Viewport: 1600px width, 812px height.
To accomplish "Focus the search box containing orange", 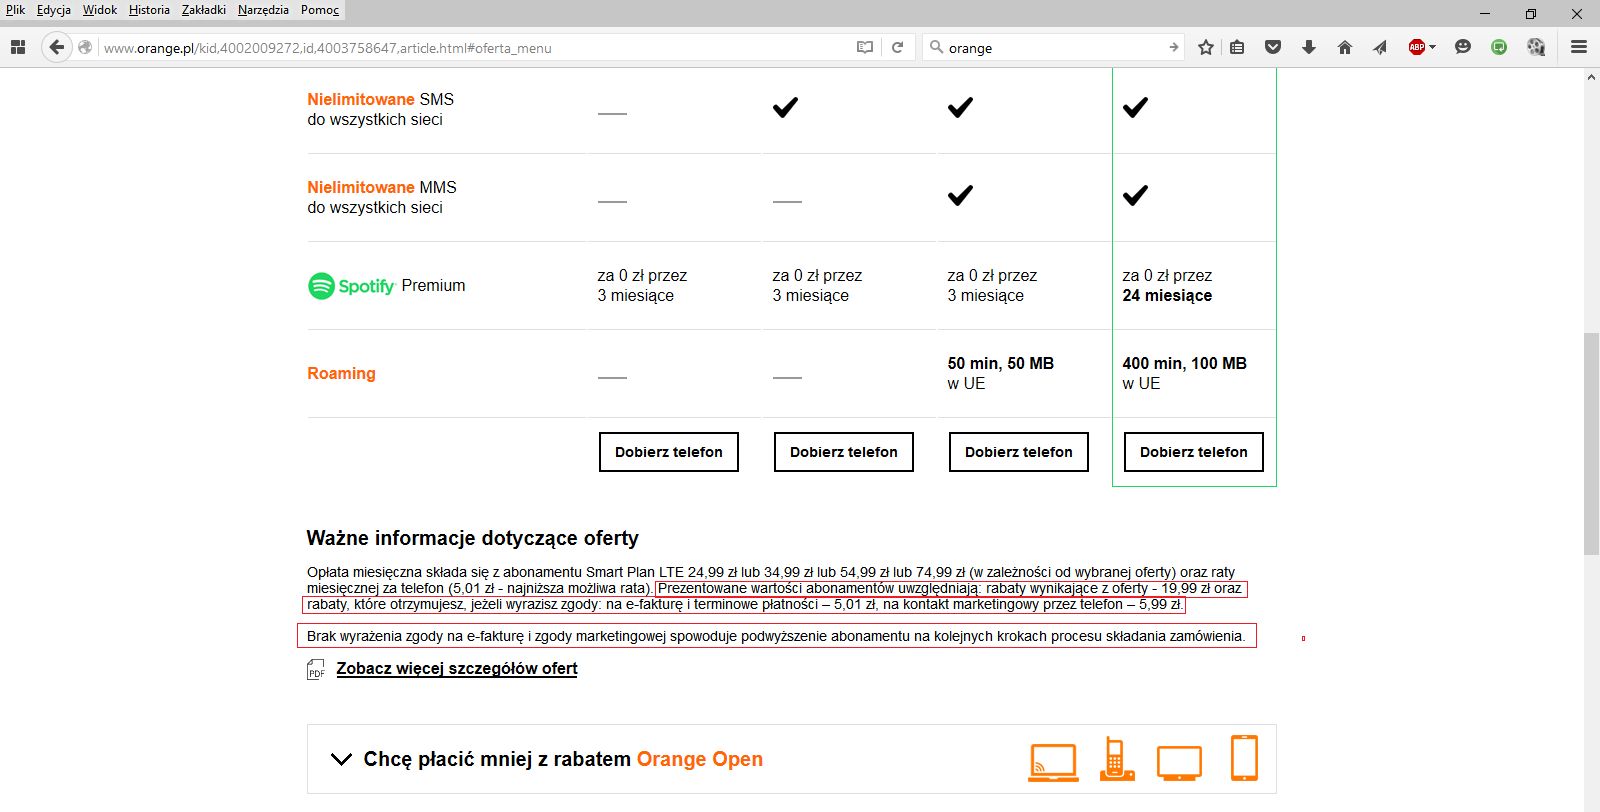I will pos(1055,47).
